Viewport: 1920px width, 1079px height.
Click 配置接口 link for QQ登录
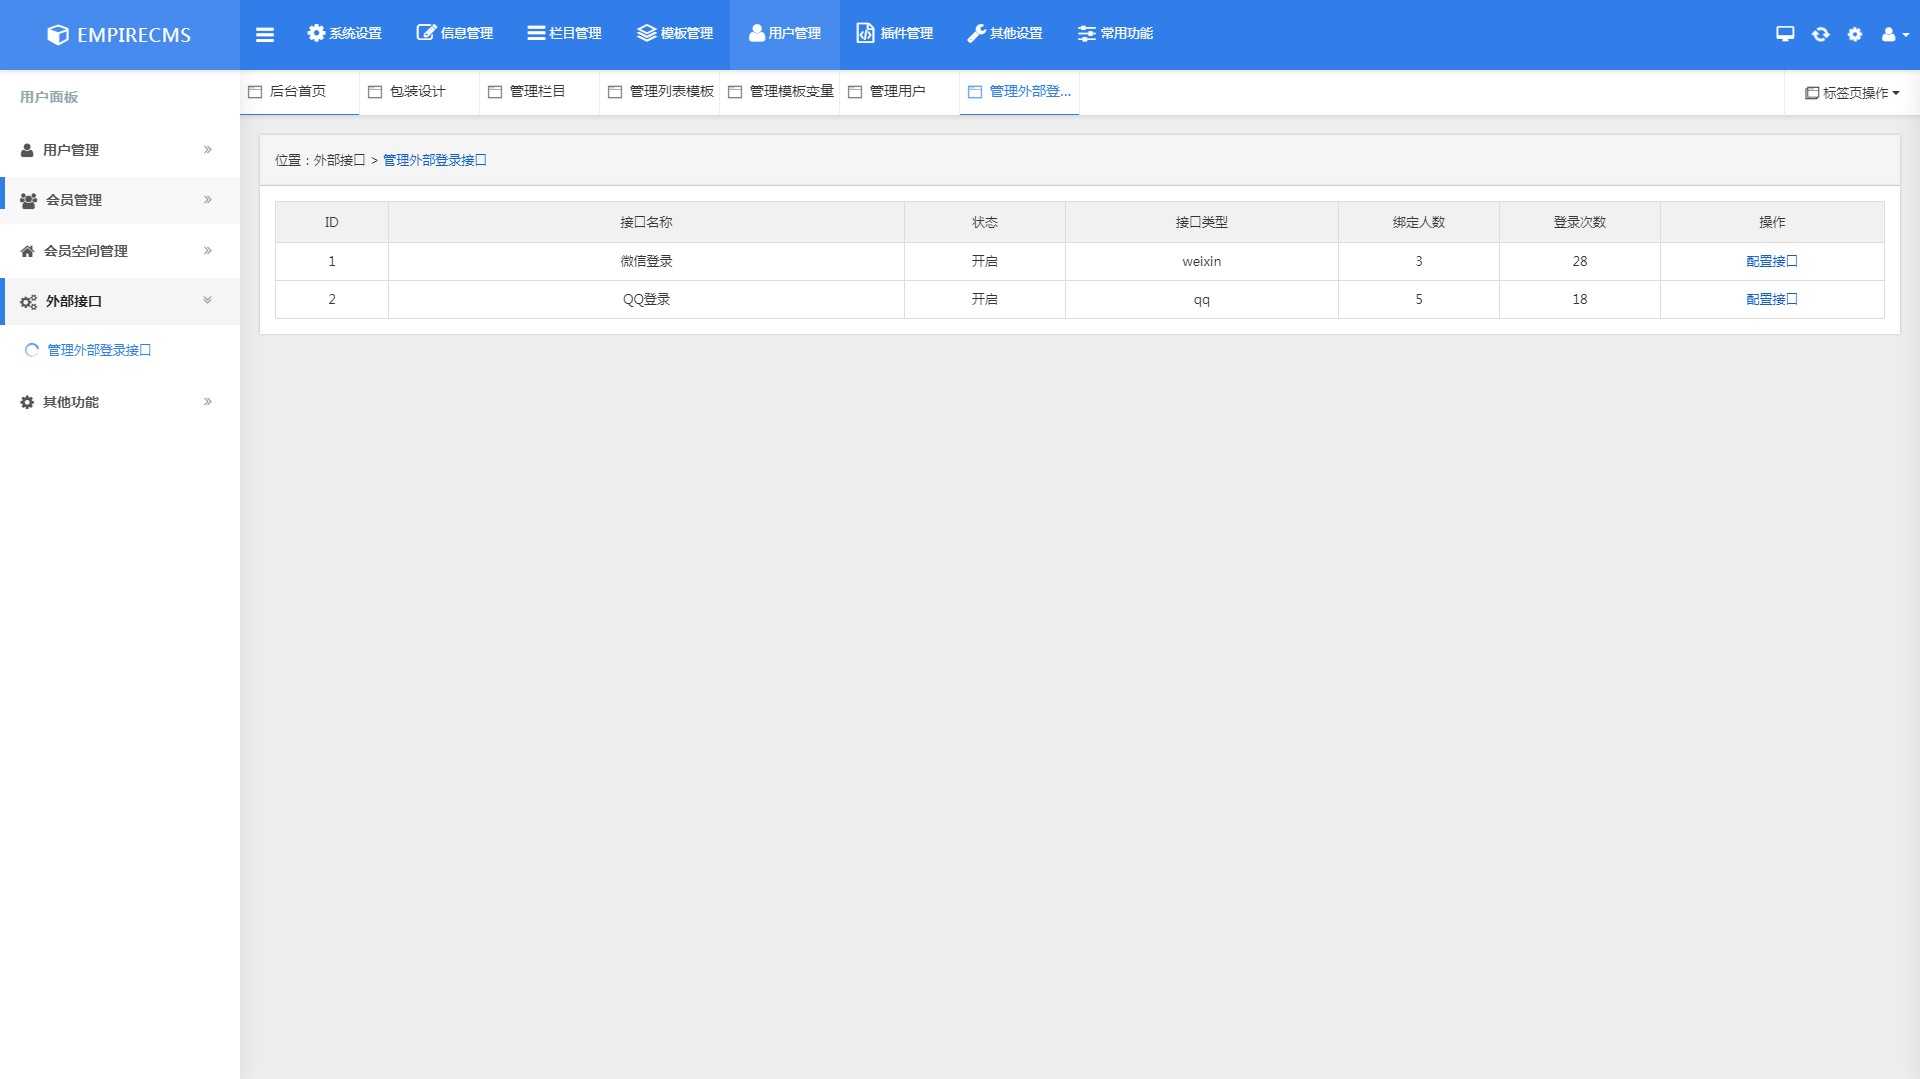(x=1771, y=300)
